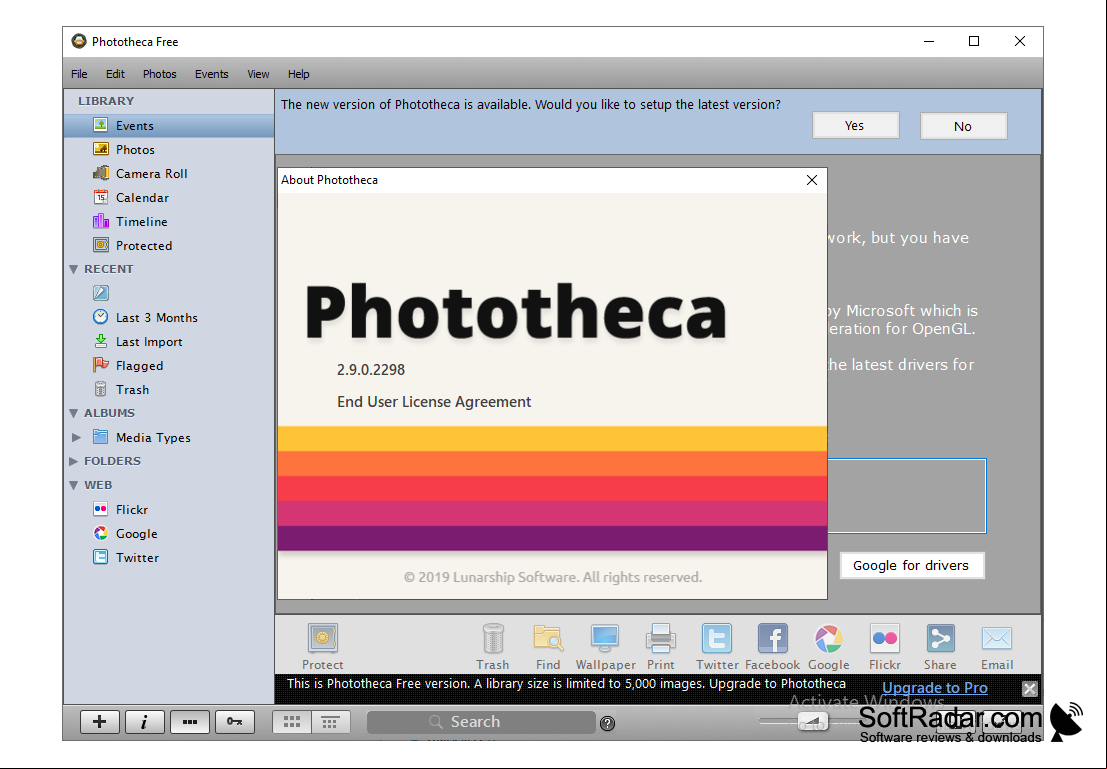Open the Edit menu
Image resolution: width=1107 pixels, height=769 pixels.
(115, 74)
